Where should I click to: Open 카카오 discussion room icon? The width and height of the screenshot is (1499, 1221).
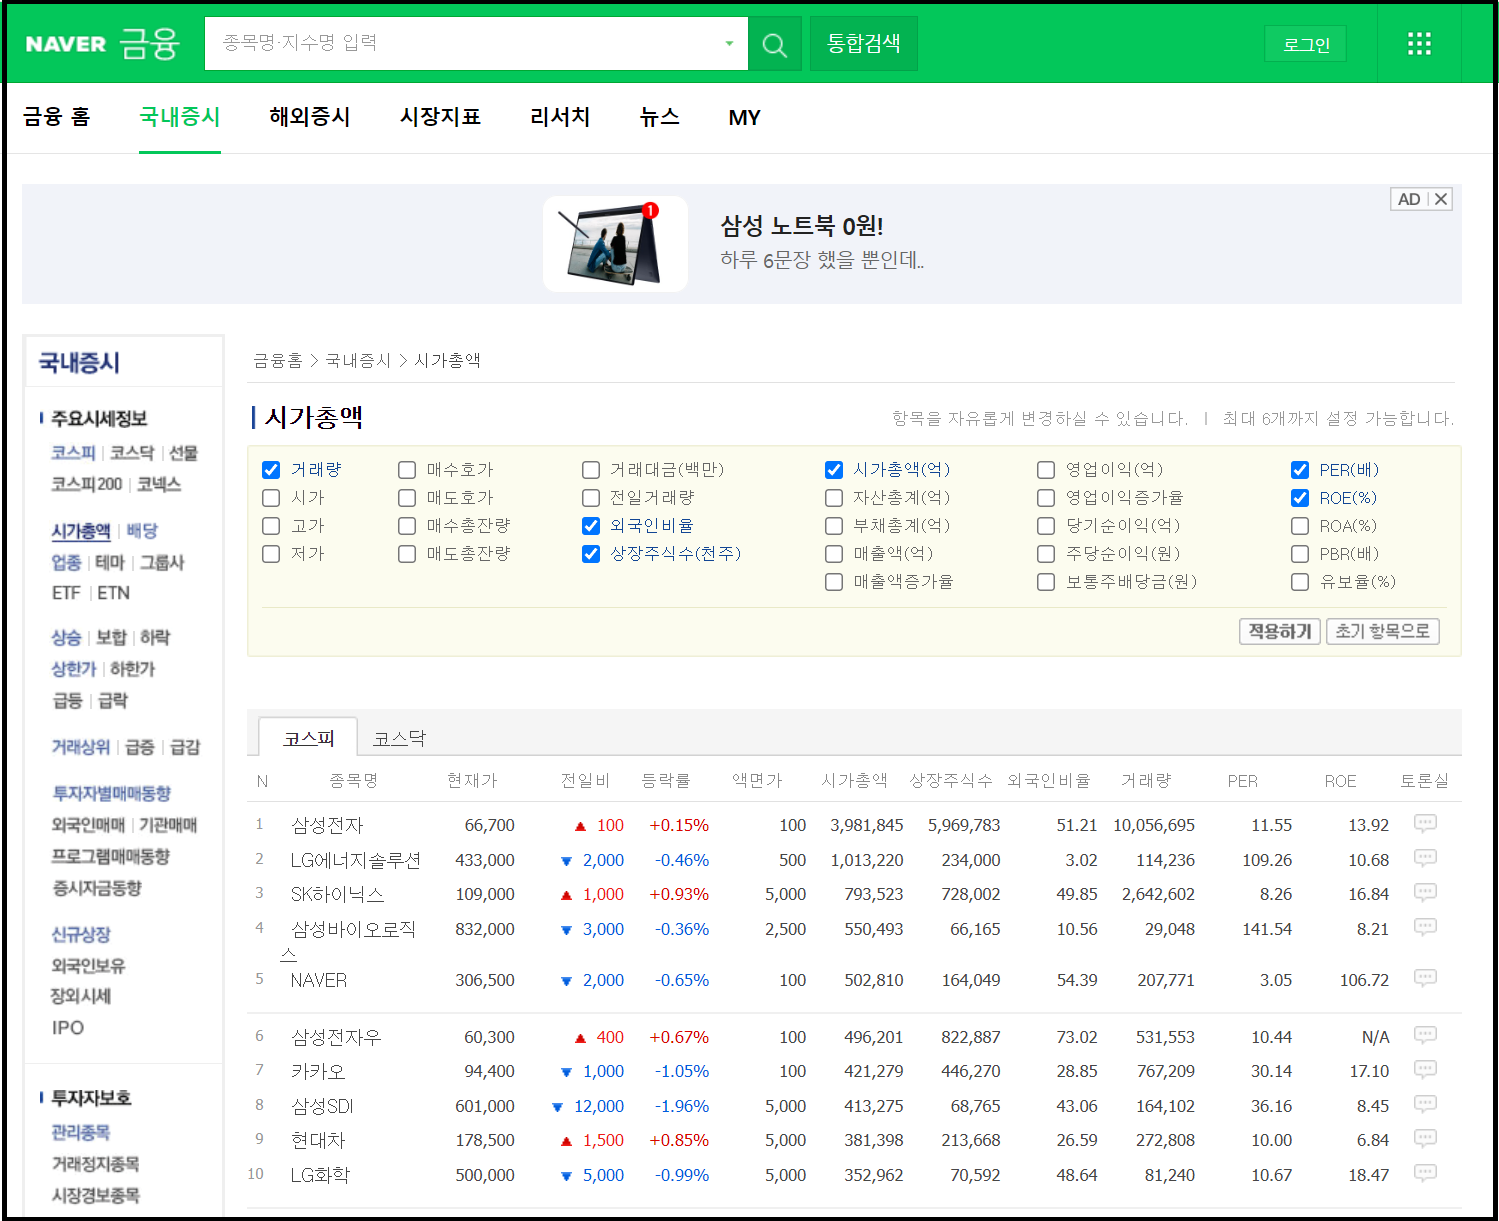1425,1069
